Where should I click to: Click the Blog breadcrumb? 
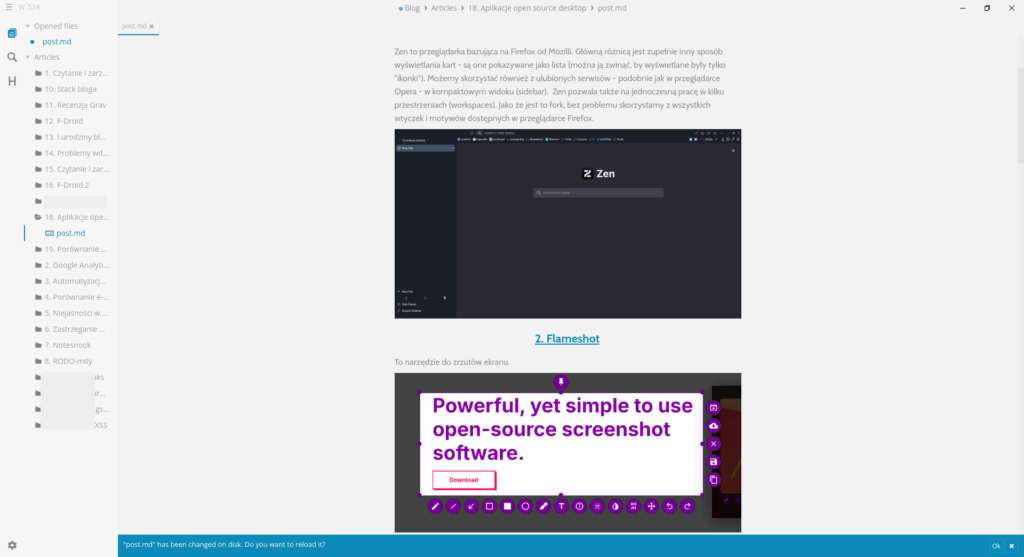click(x=412, y=8)
